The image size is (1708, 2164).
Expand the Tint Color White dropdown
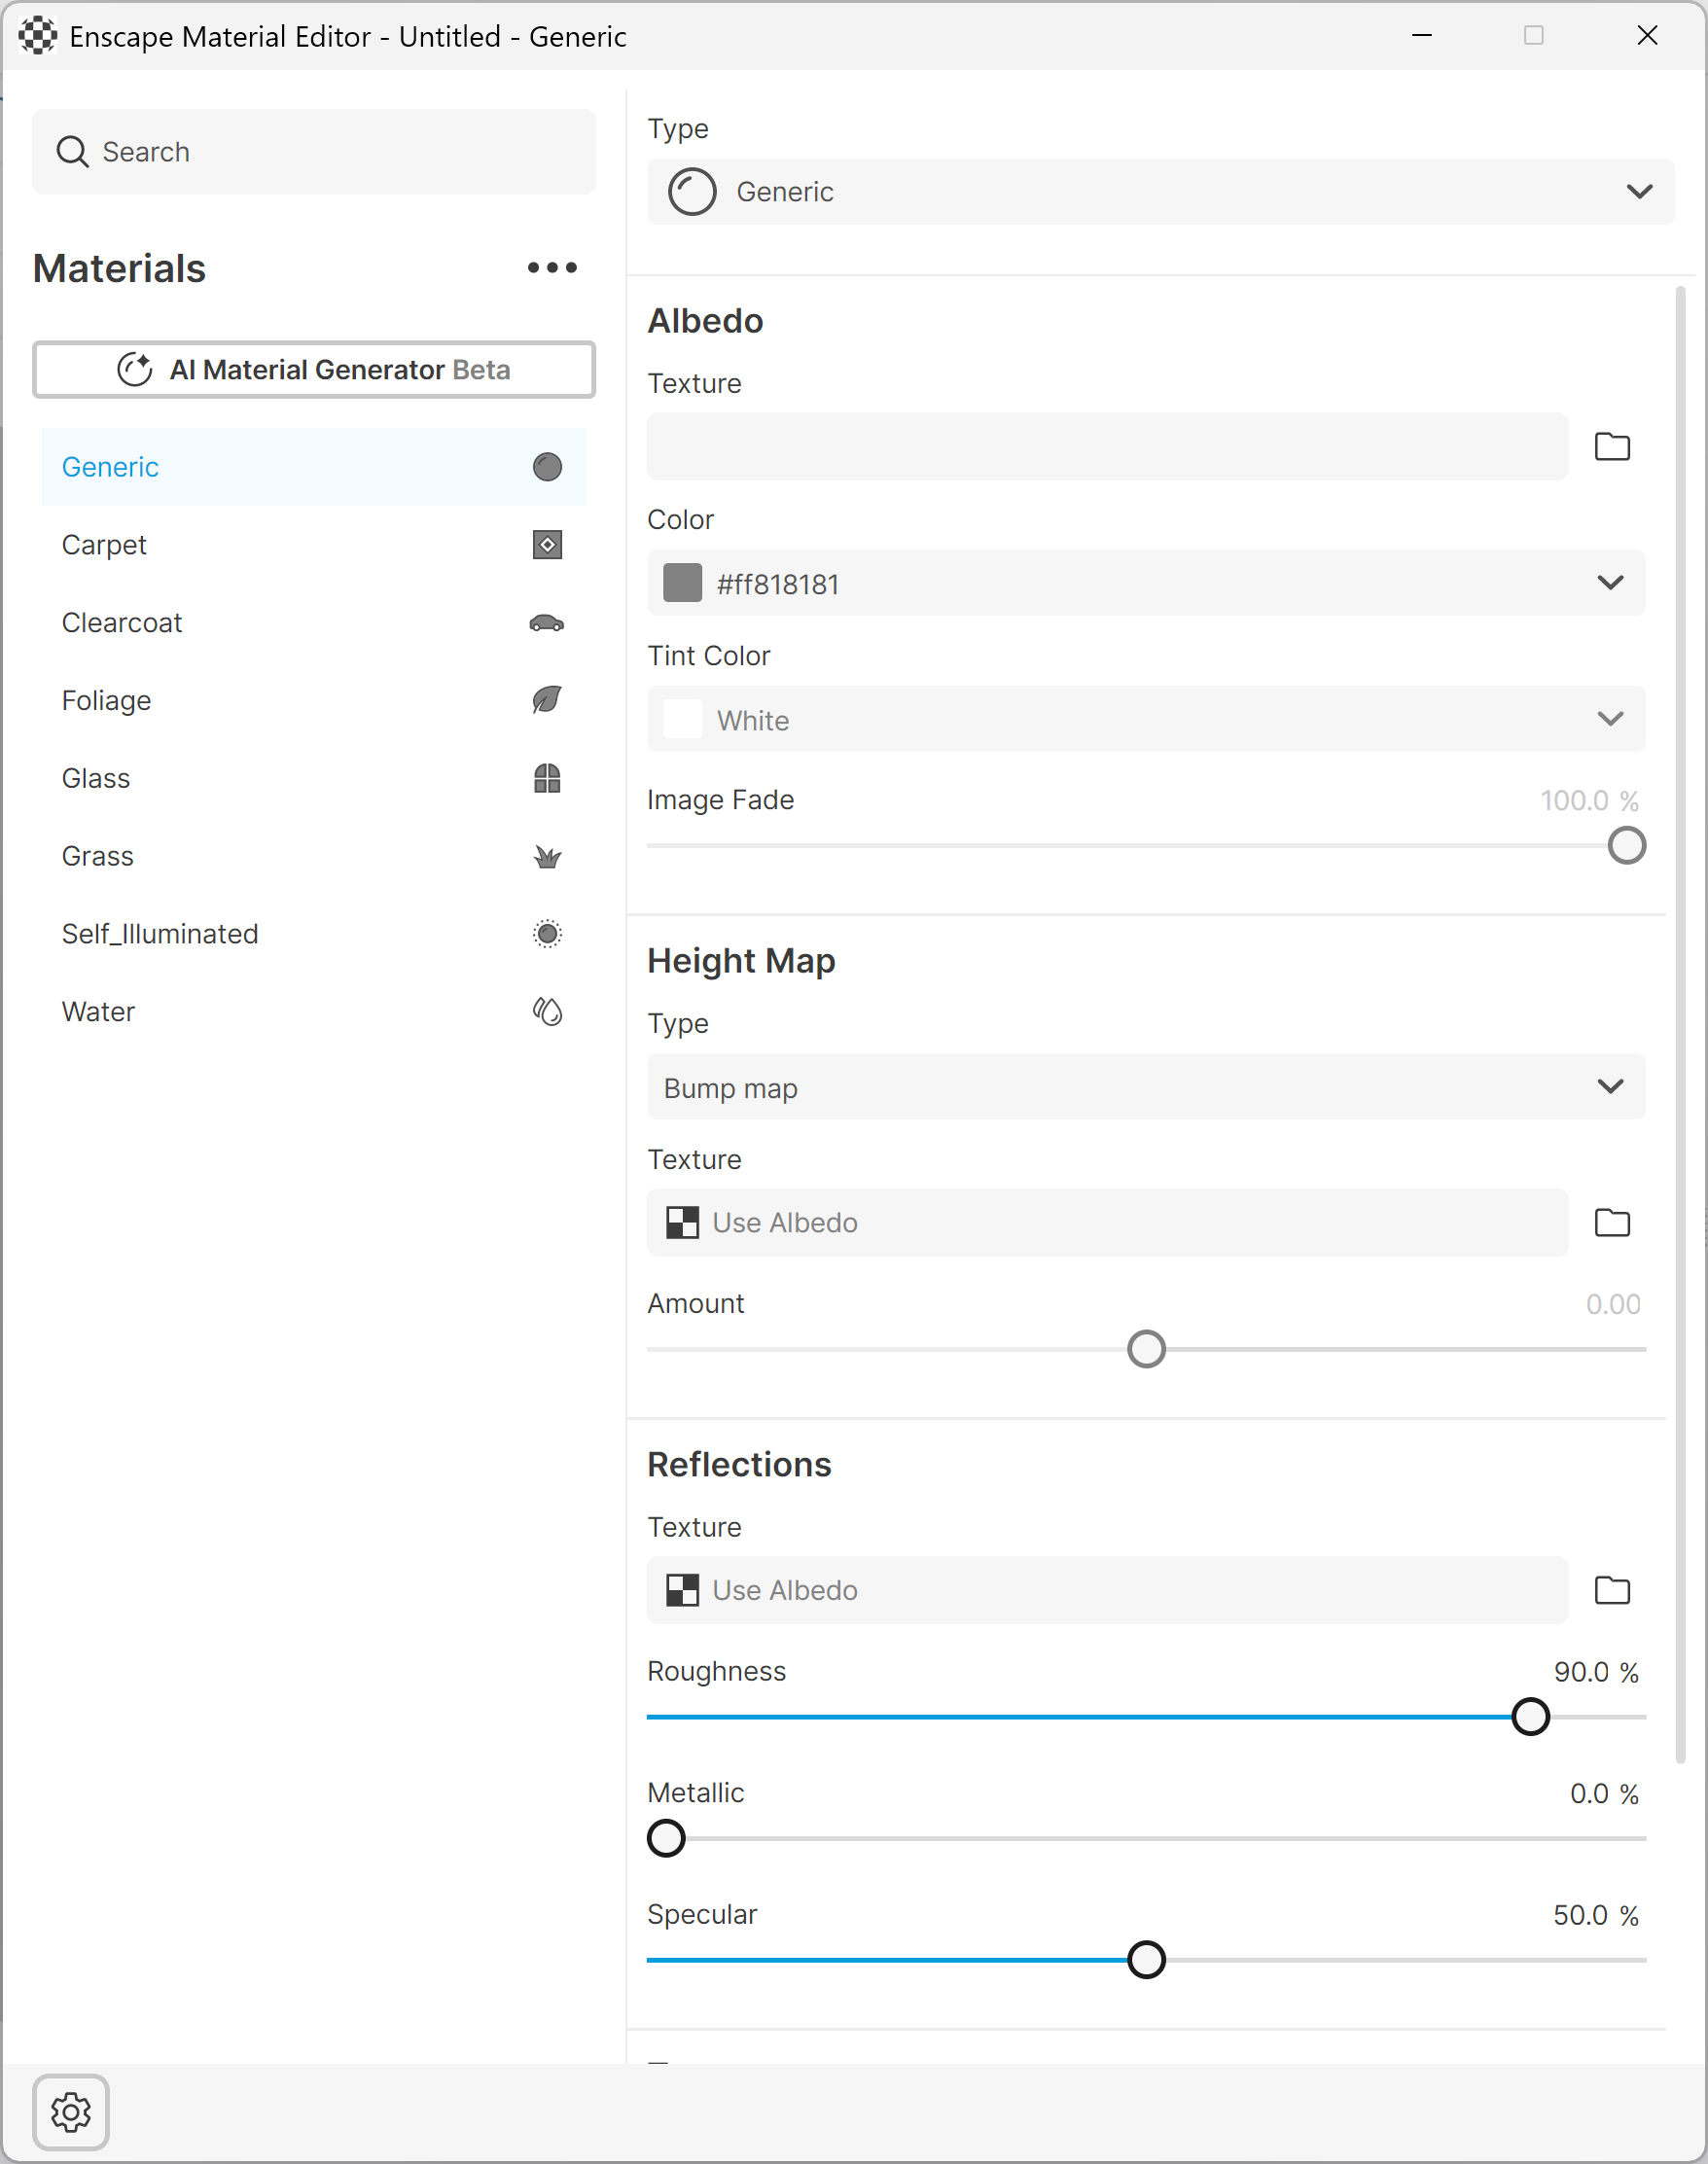pyautogui.click(x=1146, y=719)
